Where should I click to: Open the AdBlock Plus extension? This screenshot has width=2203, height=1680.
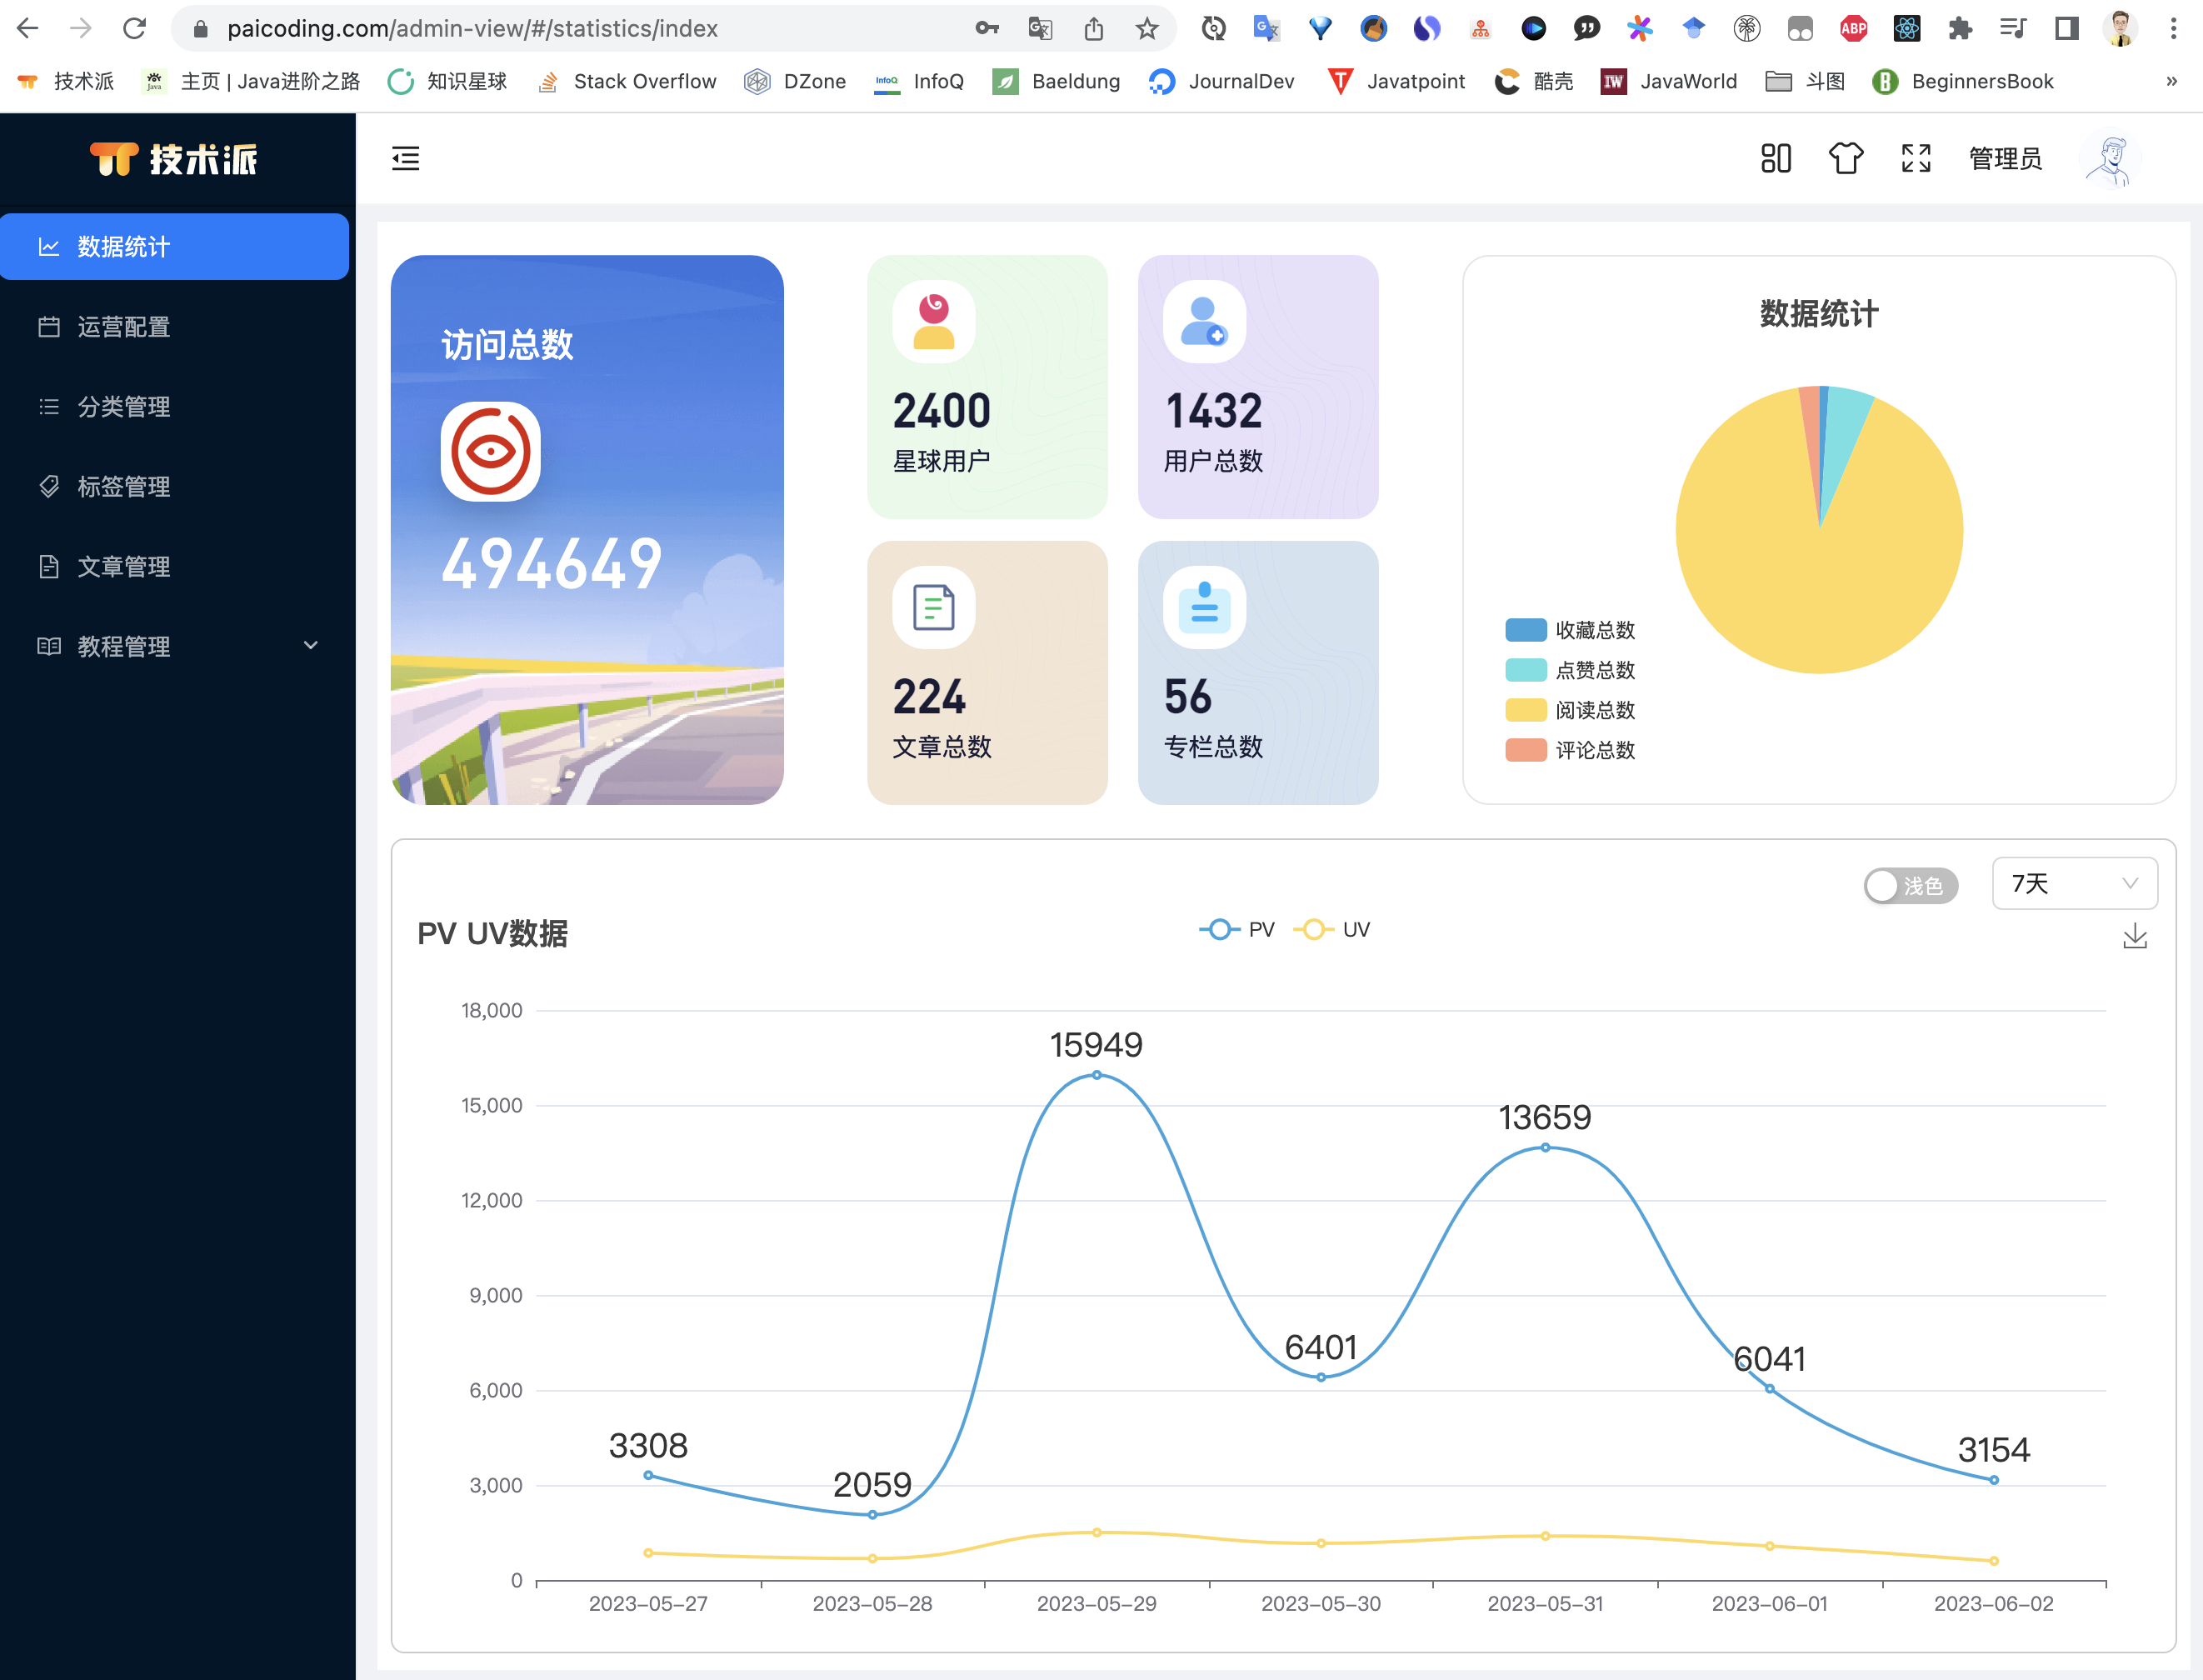click(1853, 29)
